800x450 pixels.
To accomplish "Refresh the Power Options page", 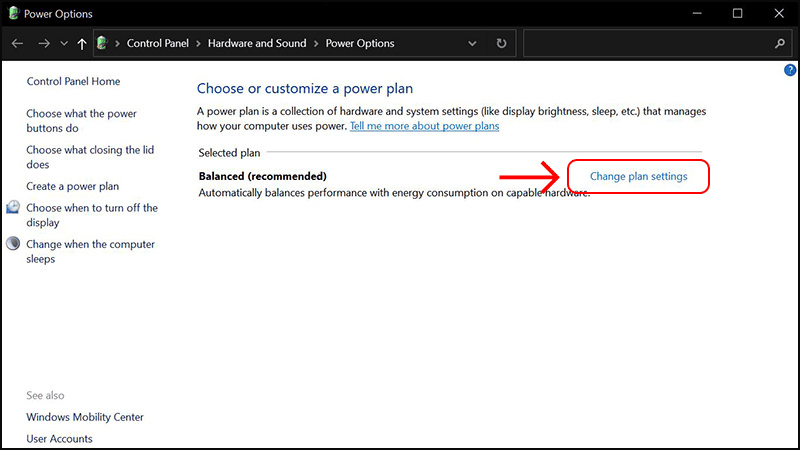I will (x=501, y=44).
